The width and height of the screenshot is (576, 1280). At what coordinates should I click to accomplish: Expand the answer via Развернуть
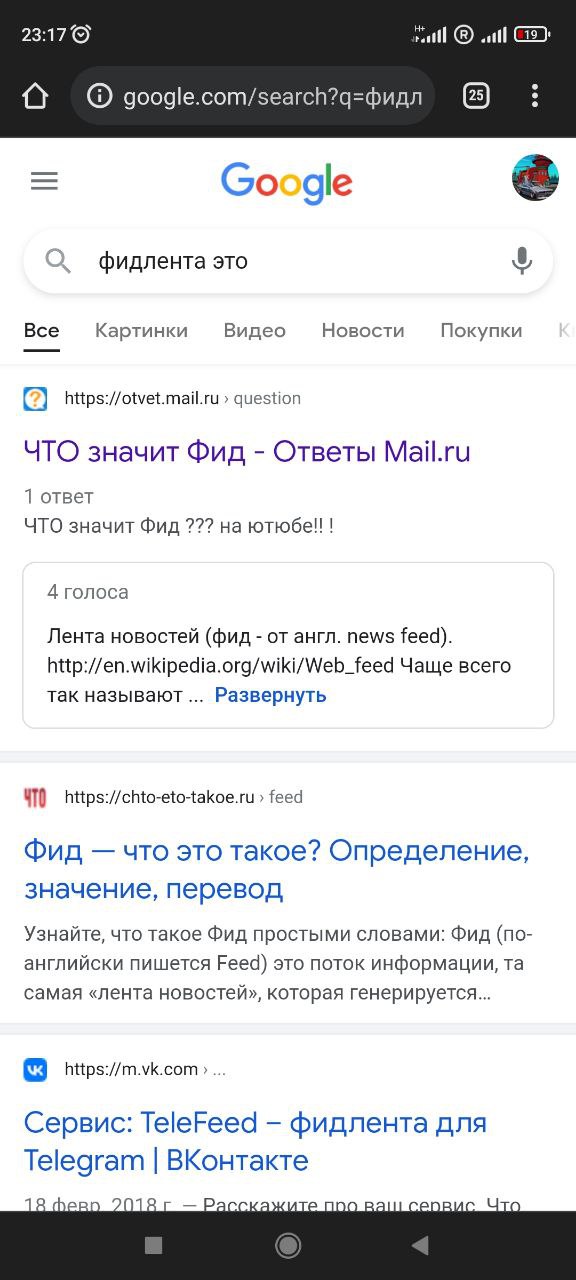coord(270,695)
